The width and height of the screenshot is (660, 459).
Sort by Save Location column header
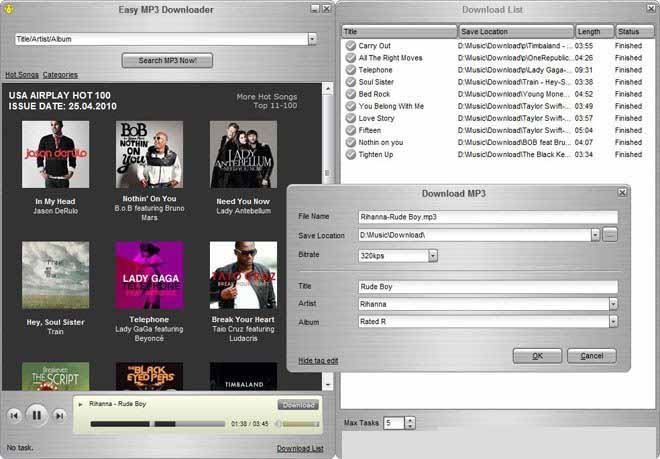click(x=516, y=32)
